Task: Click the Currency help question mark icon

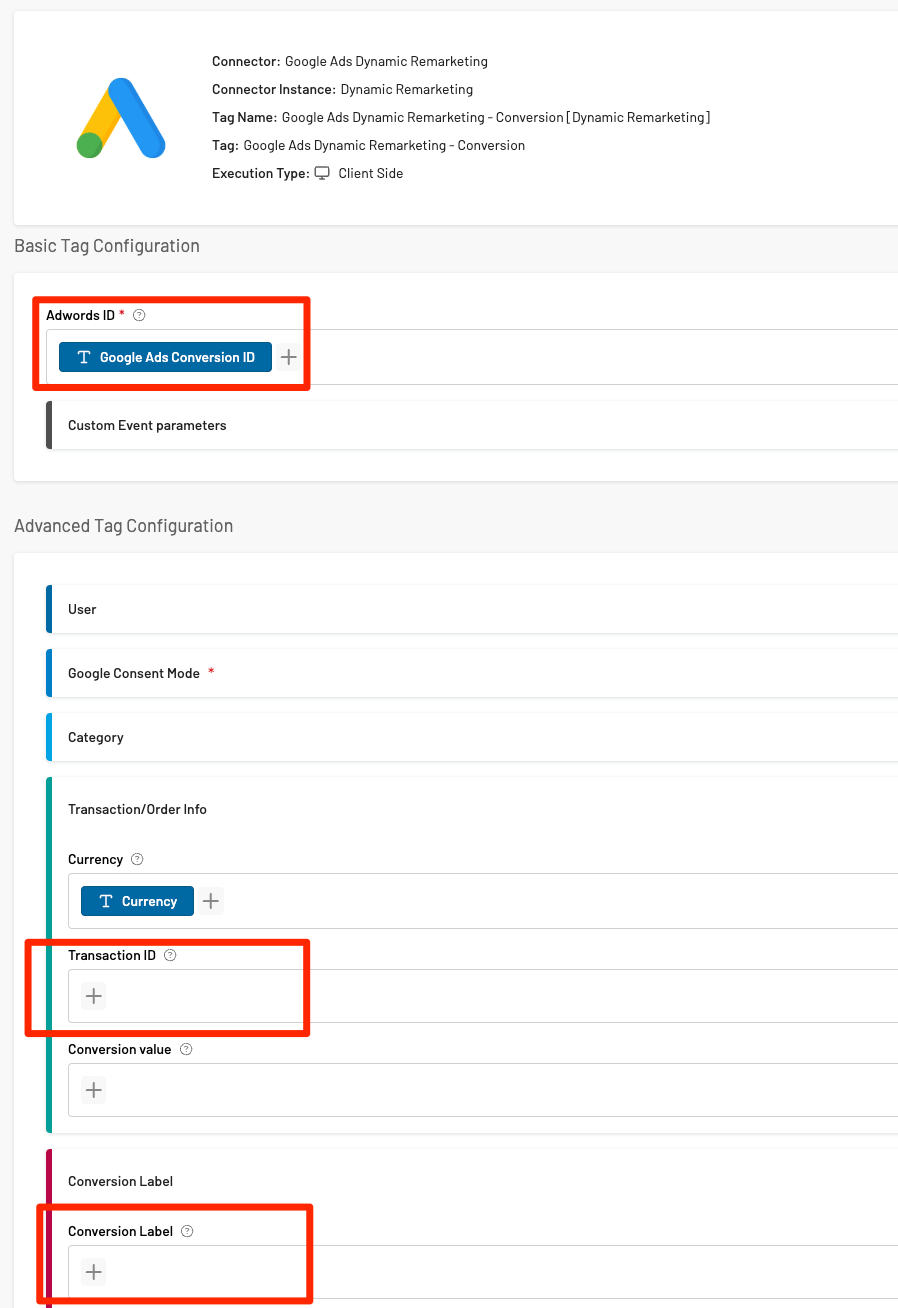Action: tap(137, 859)
